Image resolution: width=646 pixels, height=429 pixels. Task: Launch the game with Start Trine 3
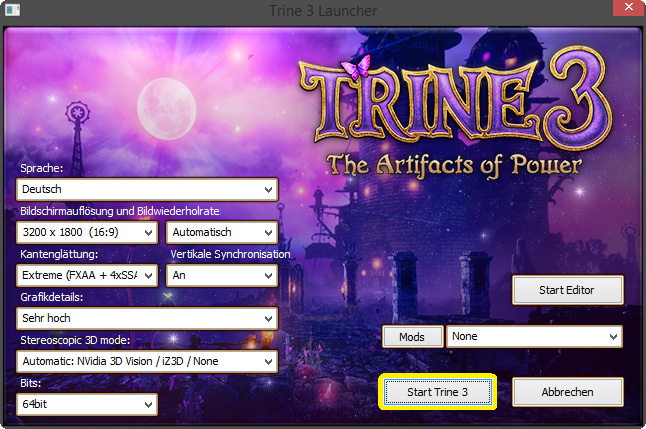click(x=438, y=392)
